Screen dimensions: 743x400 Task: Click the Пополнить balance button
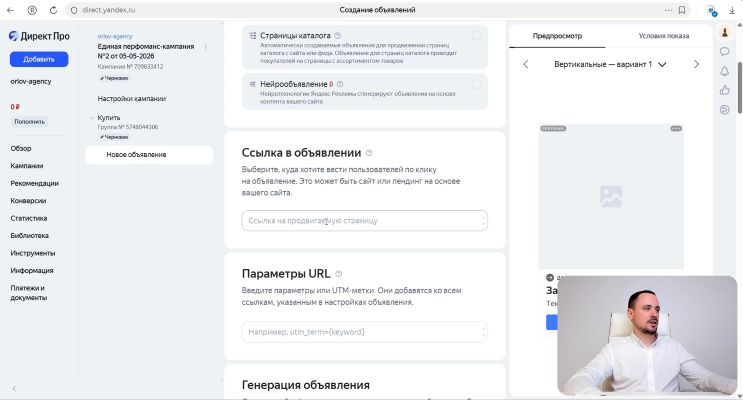(29, 122)
